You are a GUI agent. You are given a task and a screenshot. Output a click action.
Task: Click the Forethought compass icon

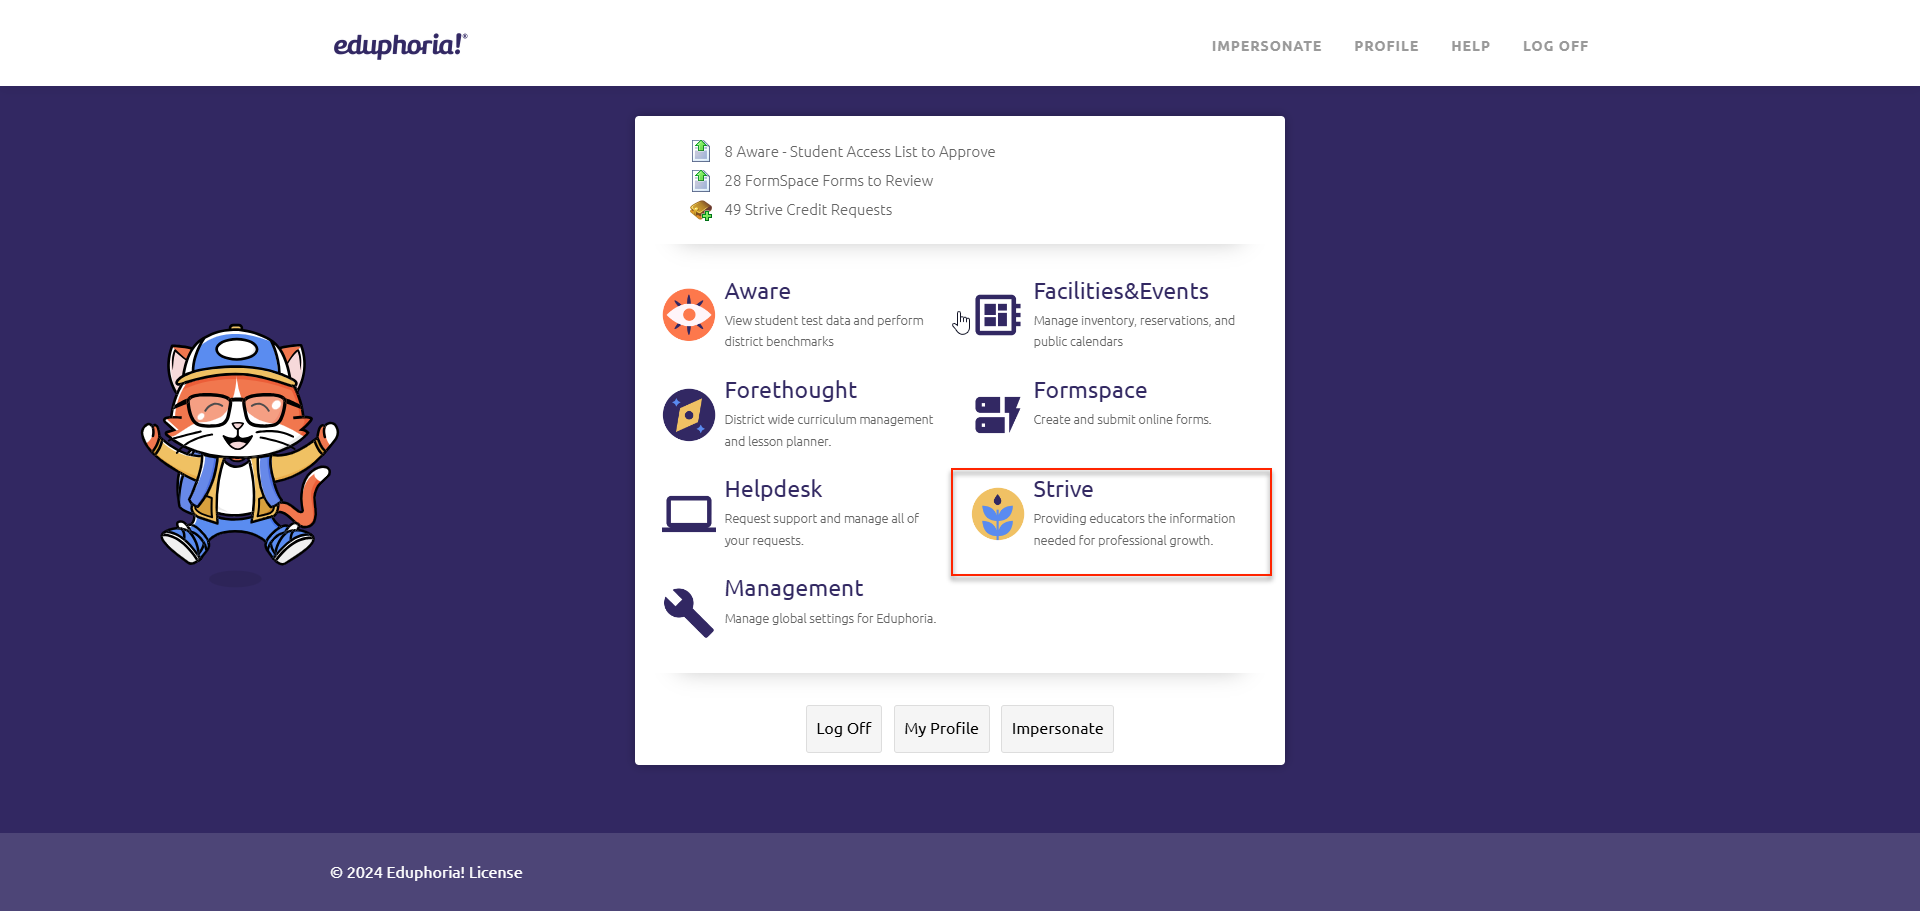(x=688, y=414)
